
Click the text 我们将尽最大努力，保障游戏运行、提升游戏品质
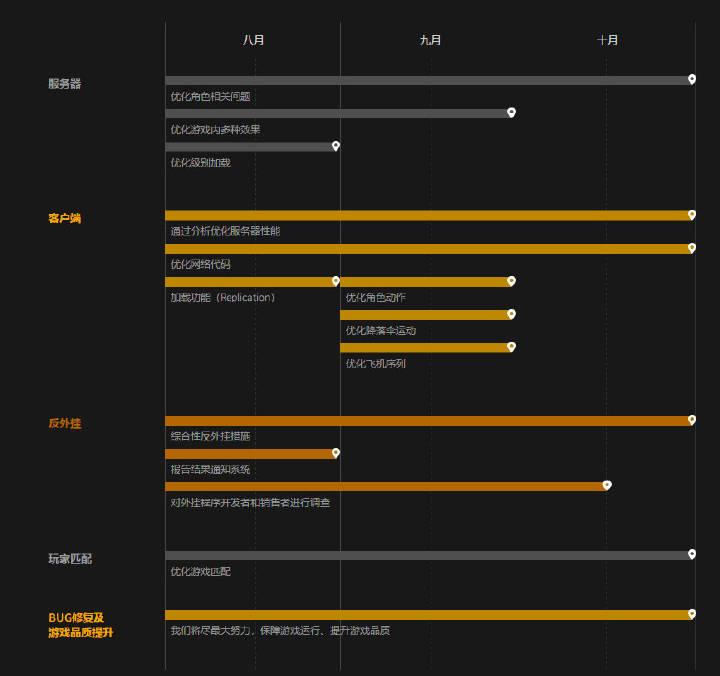click(x=280, y=631)
